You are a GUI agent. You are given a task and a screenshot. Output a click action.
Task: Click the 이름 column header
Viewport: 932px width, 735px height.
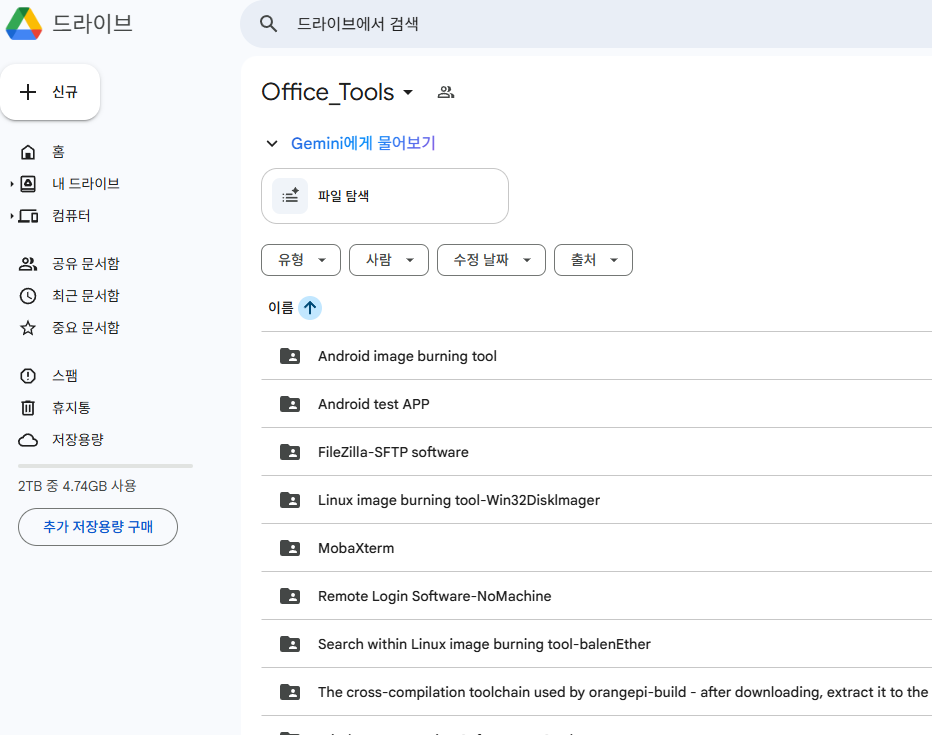pyautogui.click(x=281, y=308)
